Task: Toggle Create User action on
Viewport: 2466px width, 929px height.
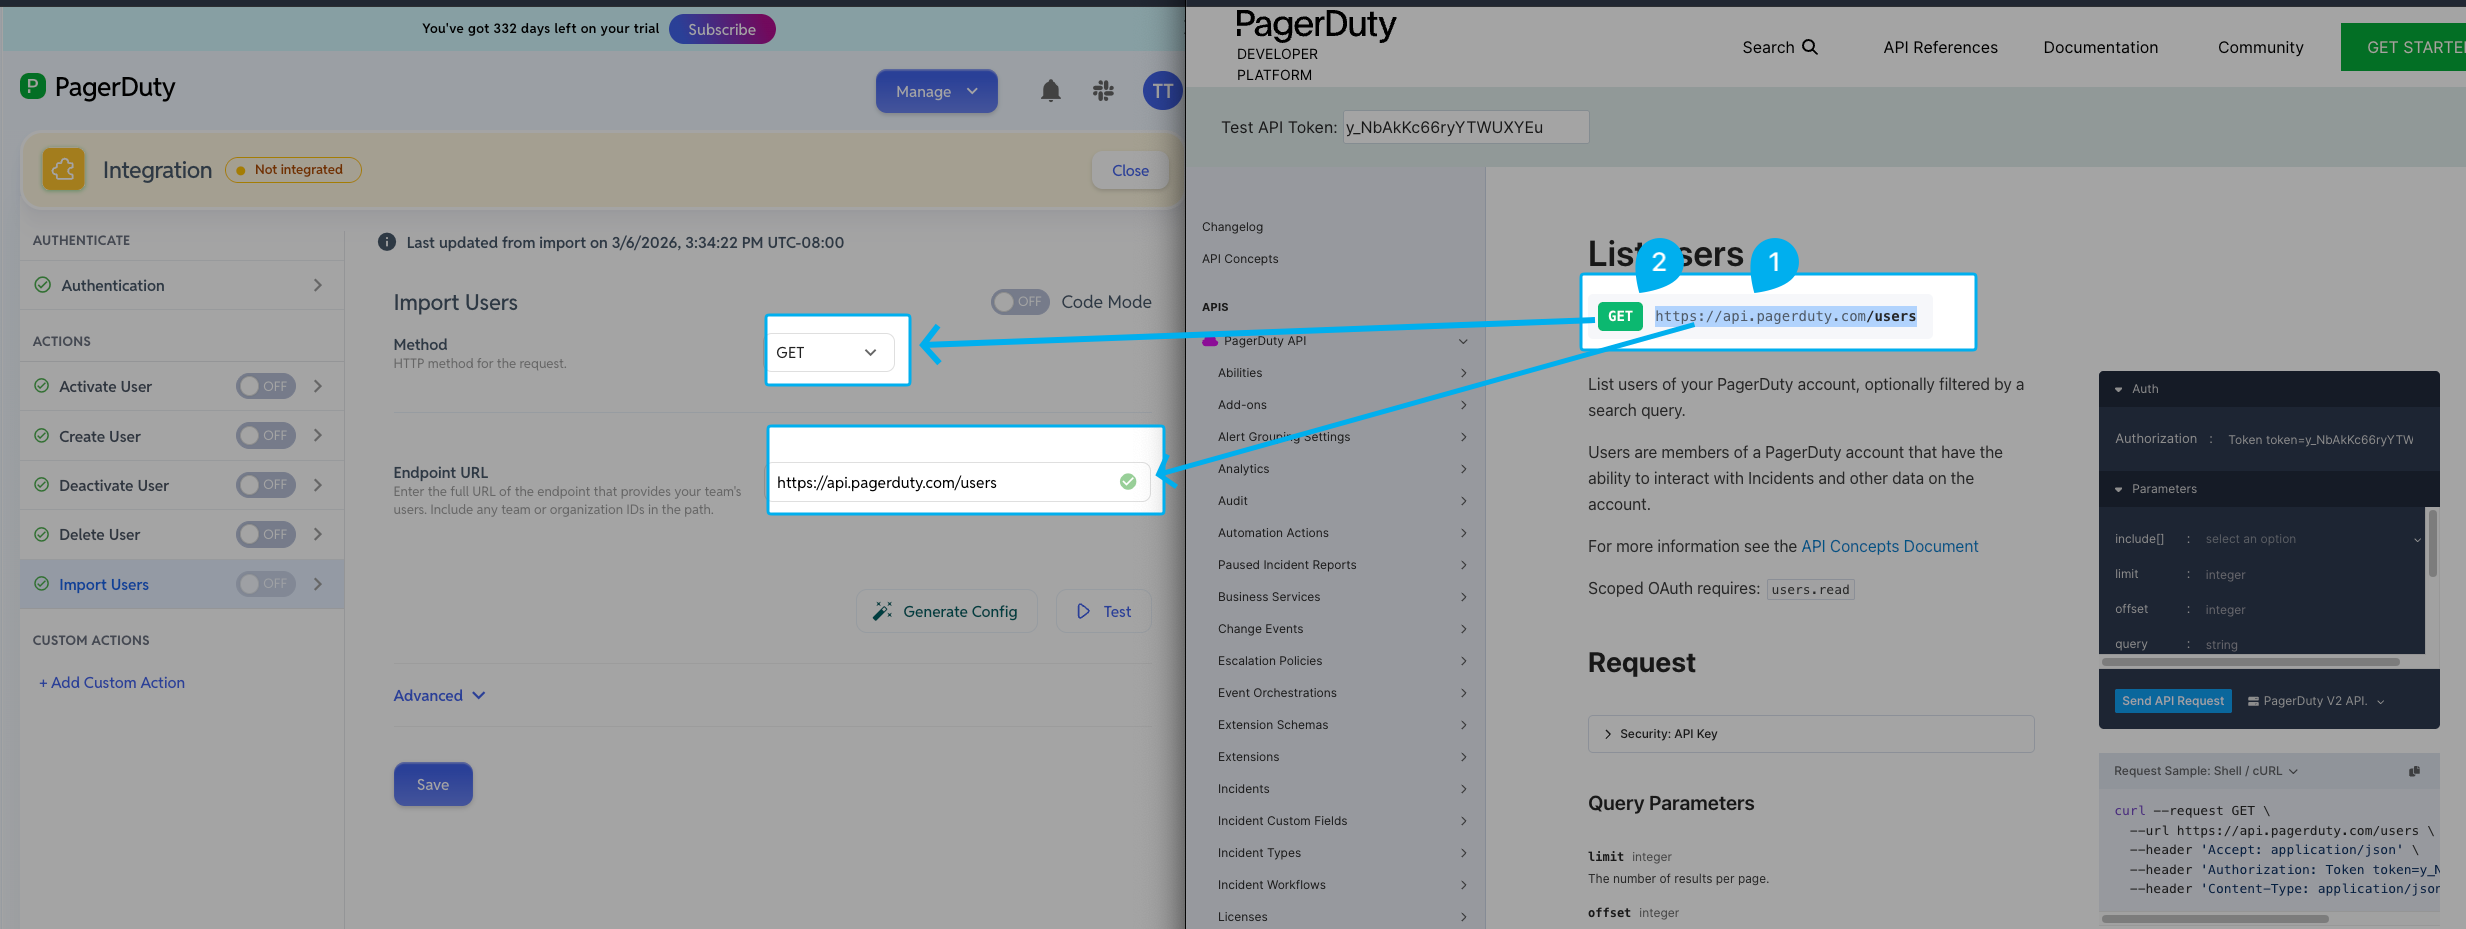Action: point(266,435)
